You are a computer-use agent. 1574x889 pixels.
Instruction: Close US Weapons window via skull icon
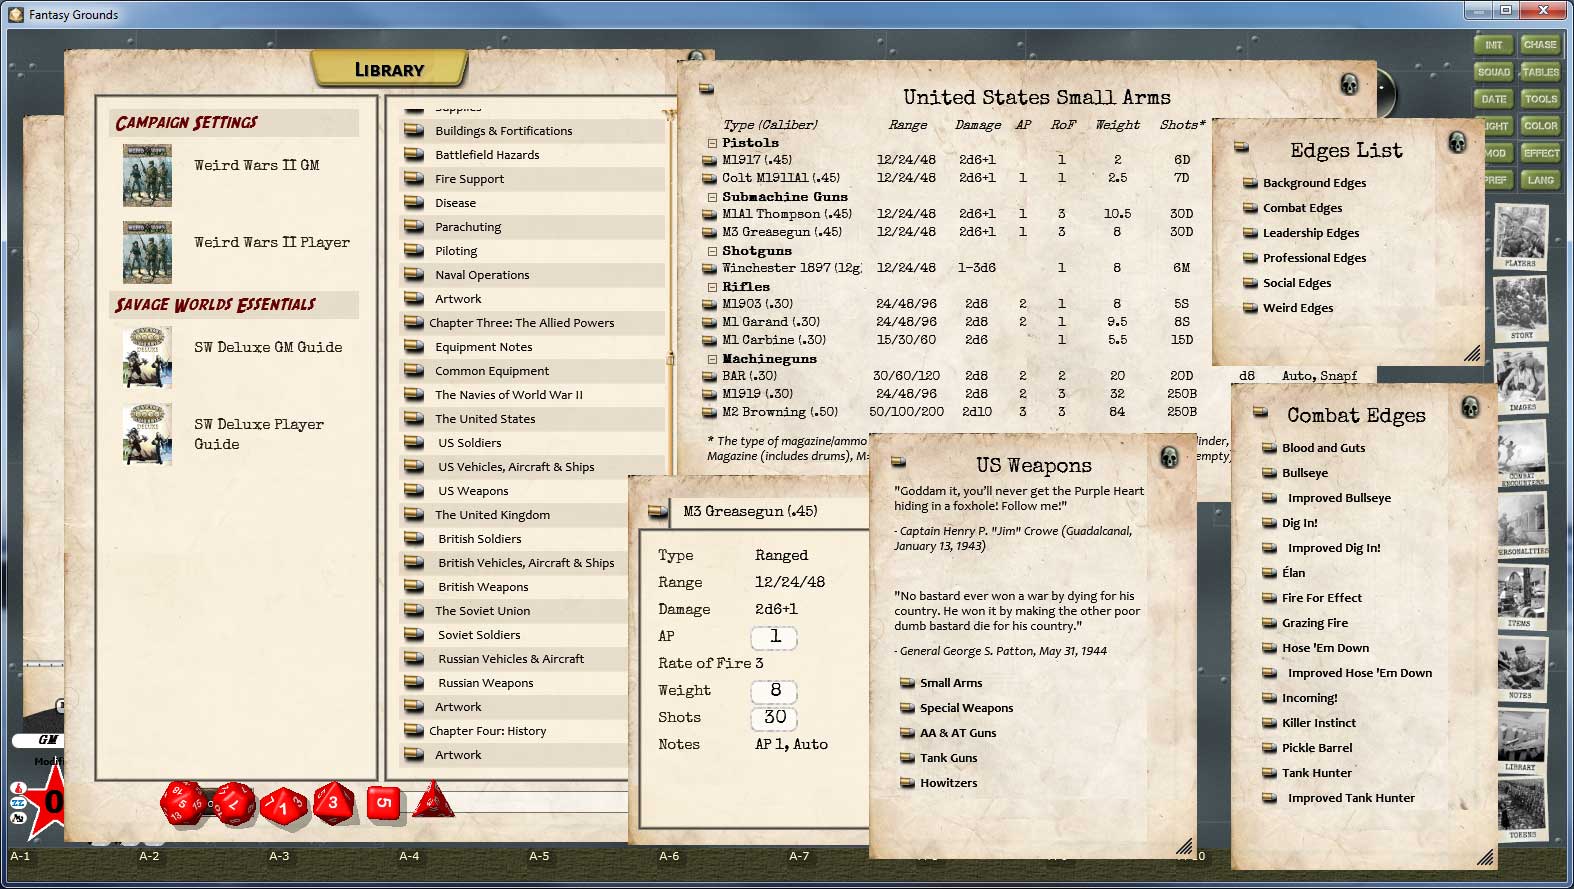click(x=1168, y=458)
